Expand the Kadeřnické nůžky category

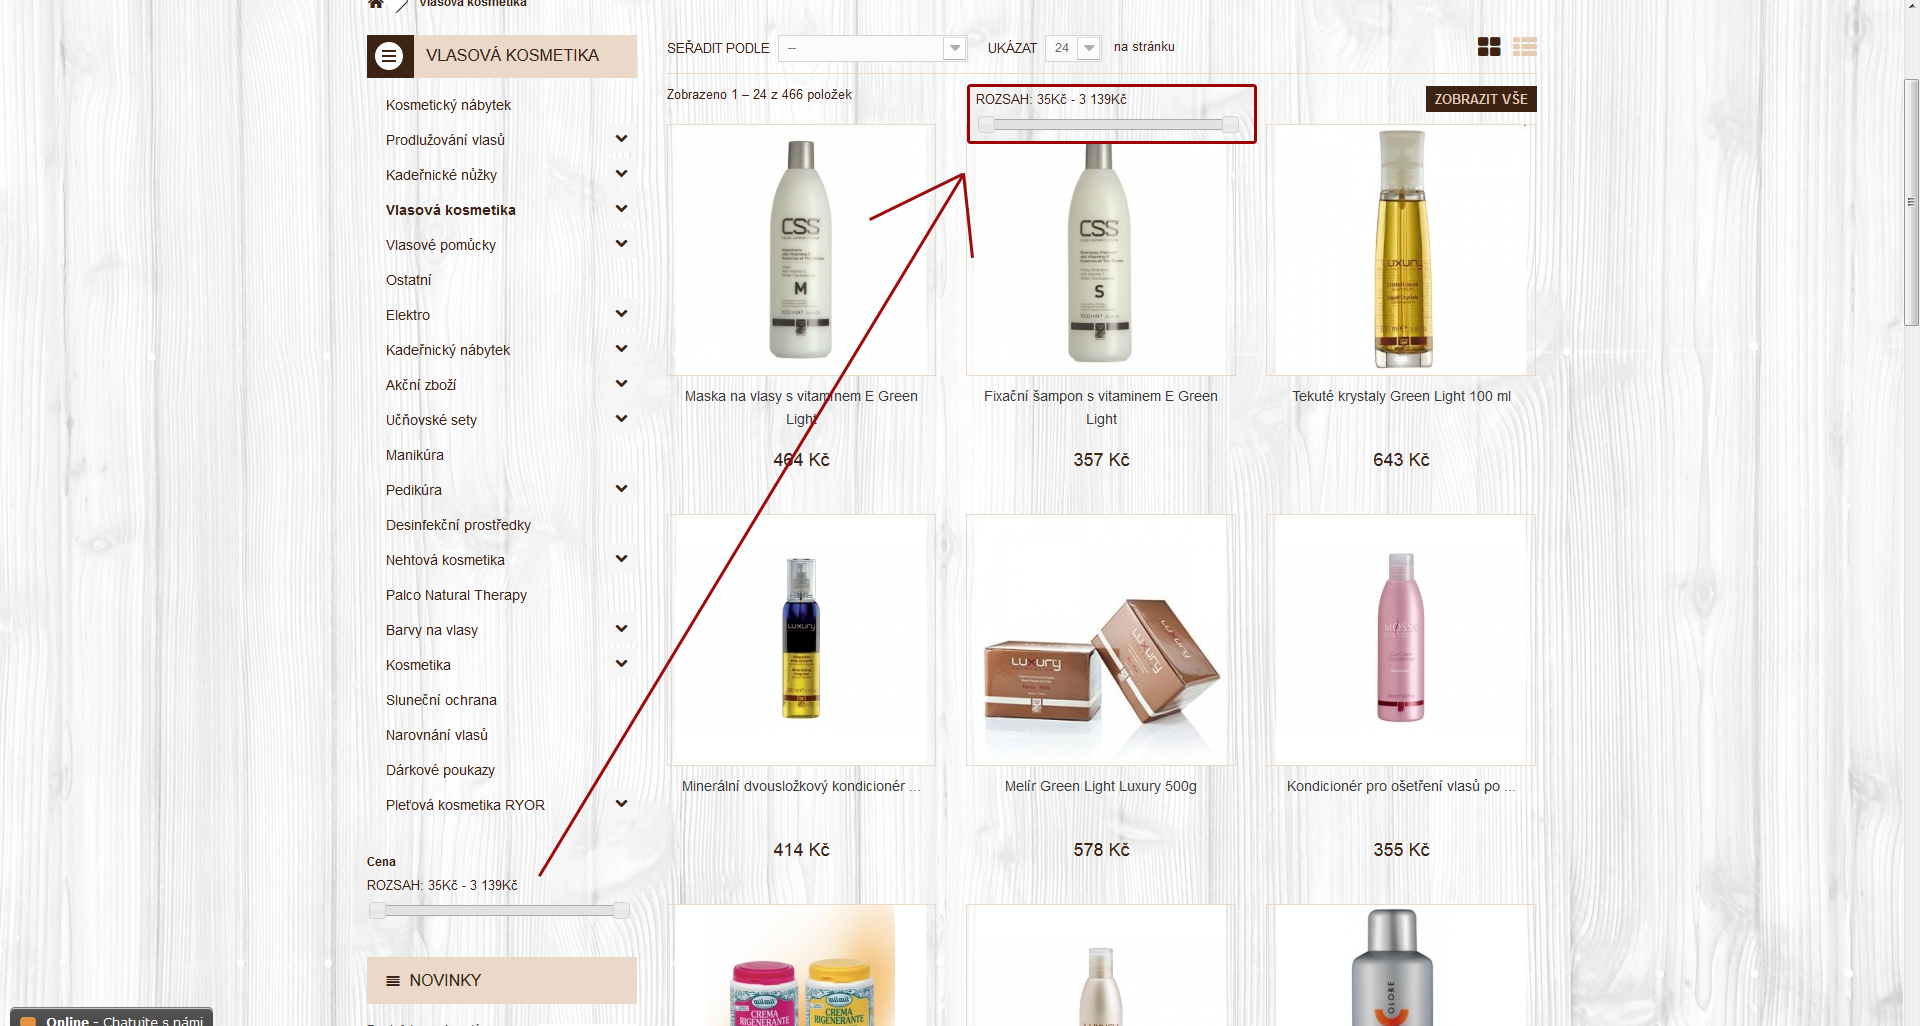click(621, 174)
